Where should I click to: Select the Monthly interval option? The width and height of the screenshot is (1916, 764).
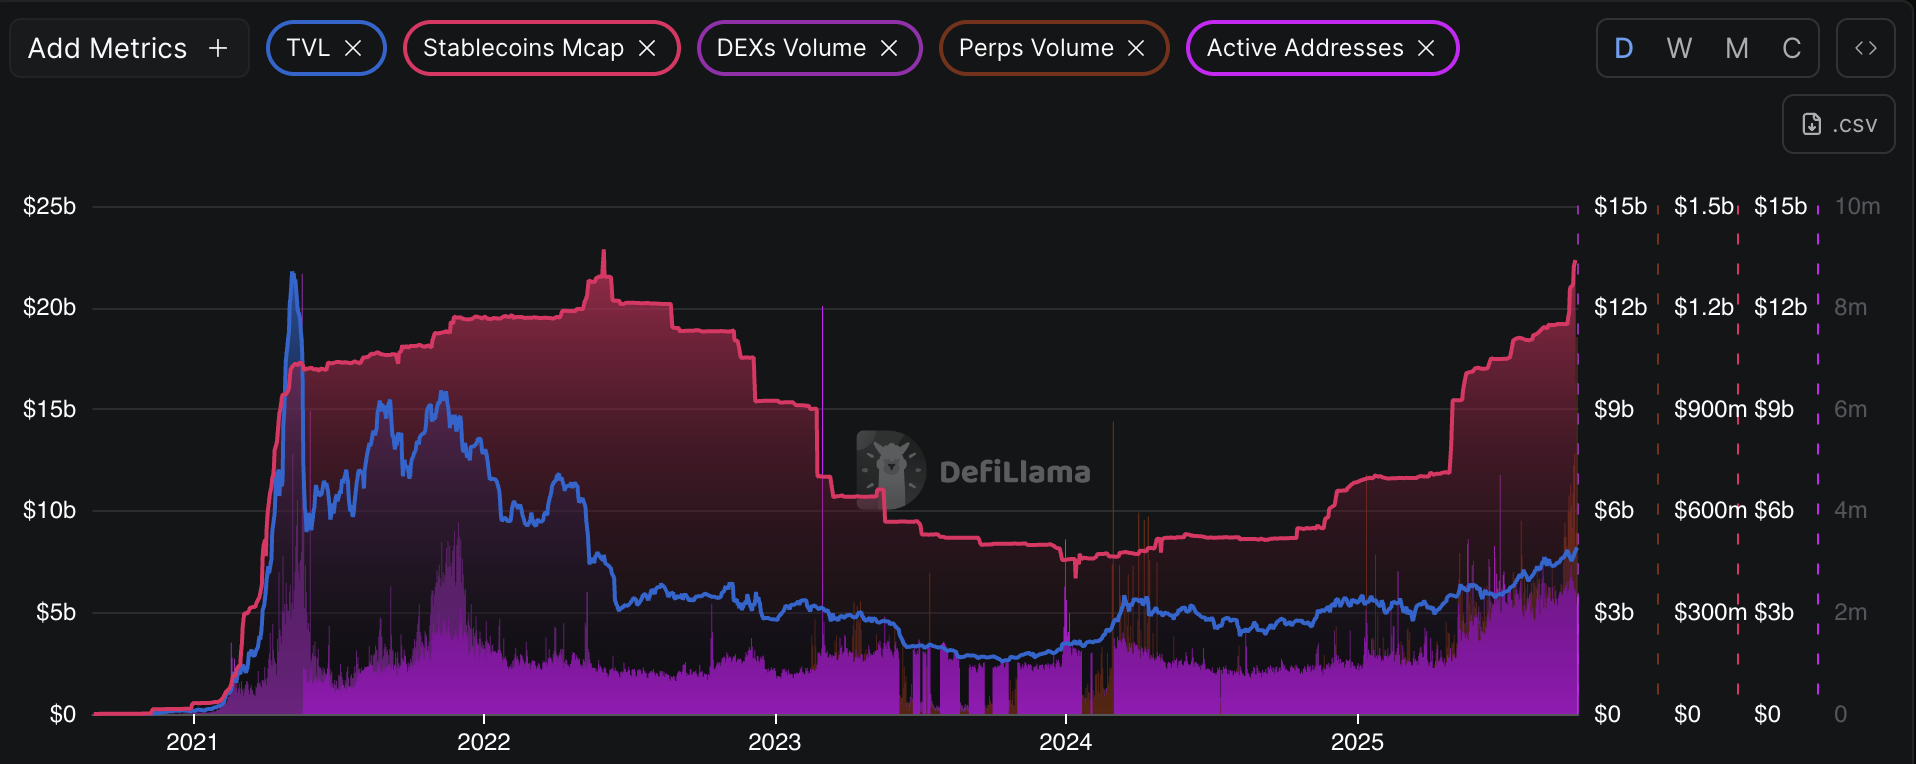click(x=1737, y=48)
